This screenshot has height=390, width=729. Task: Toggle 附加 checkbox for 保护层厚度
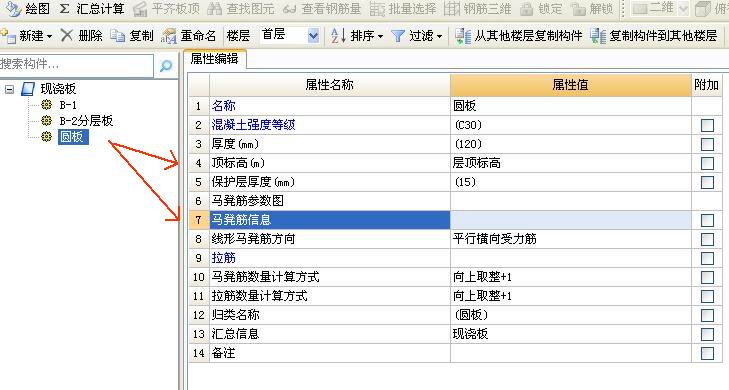pos(707,182)
